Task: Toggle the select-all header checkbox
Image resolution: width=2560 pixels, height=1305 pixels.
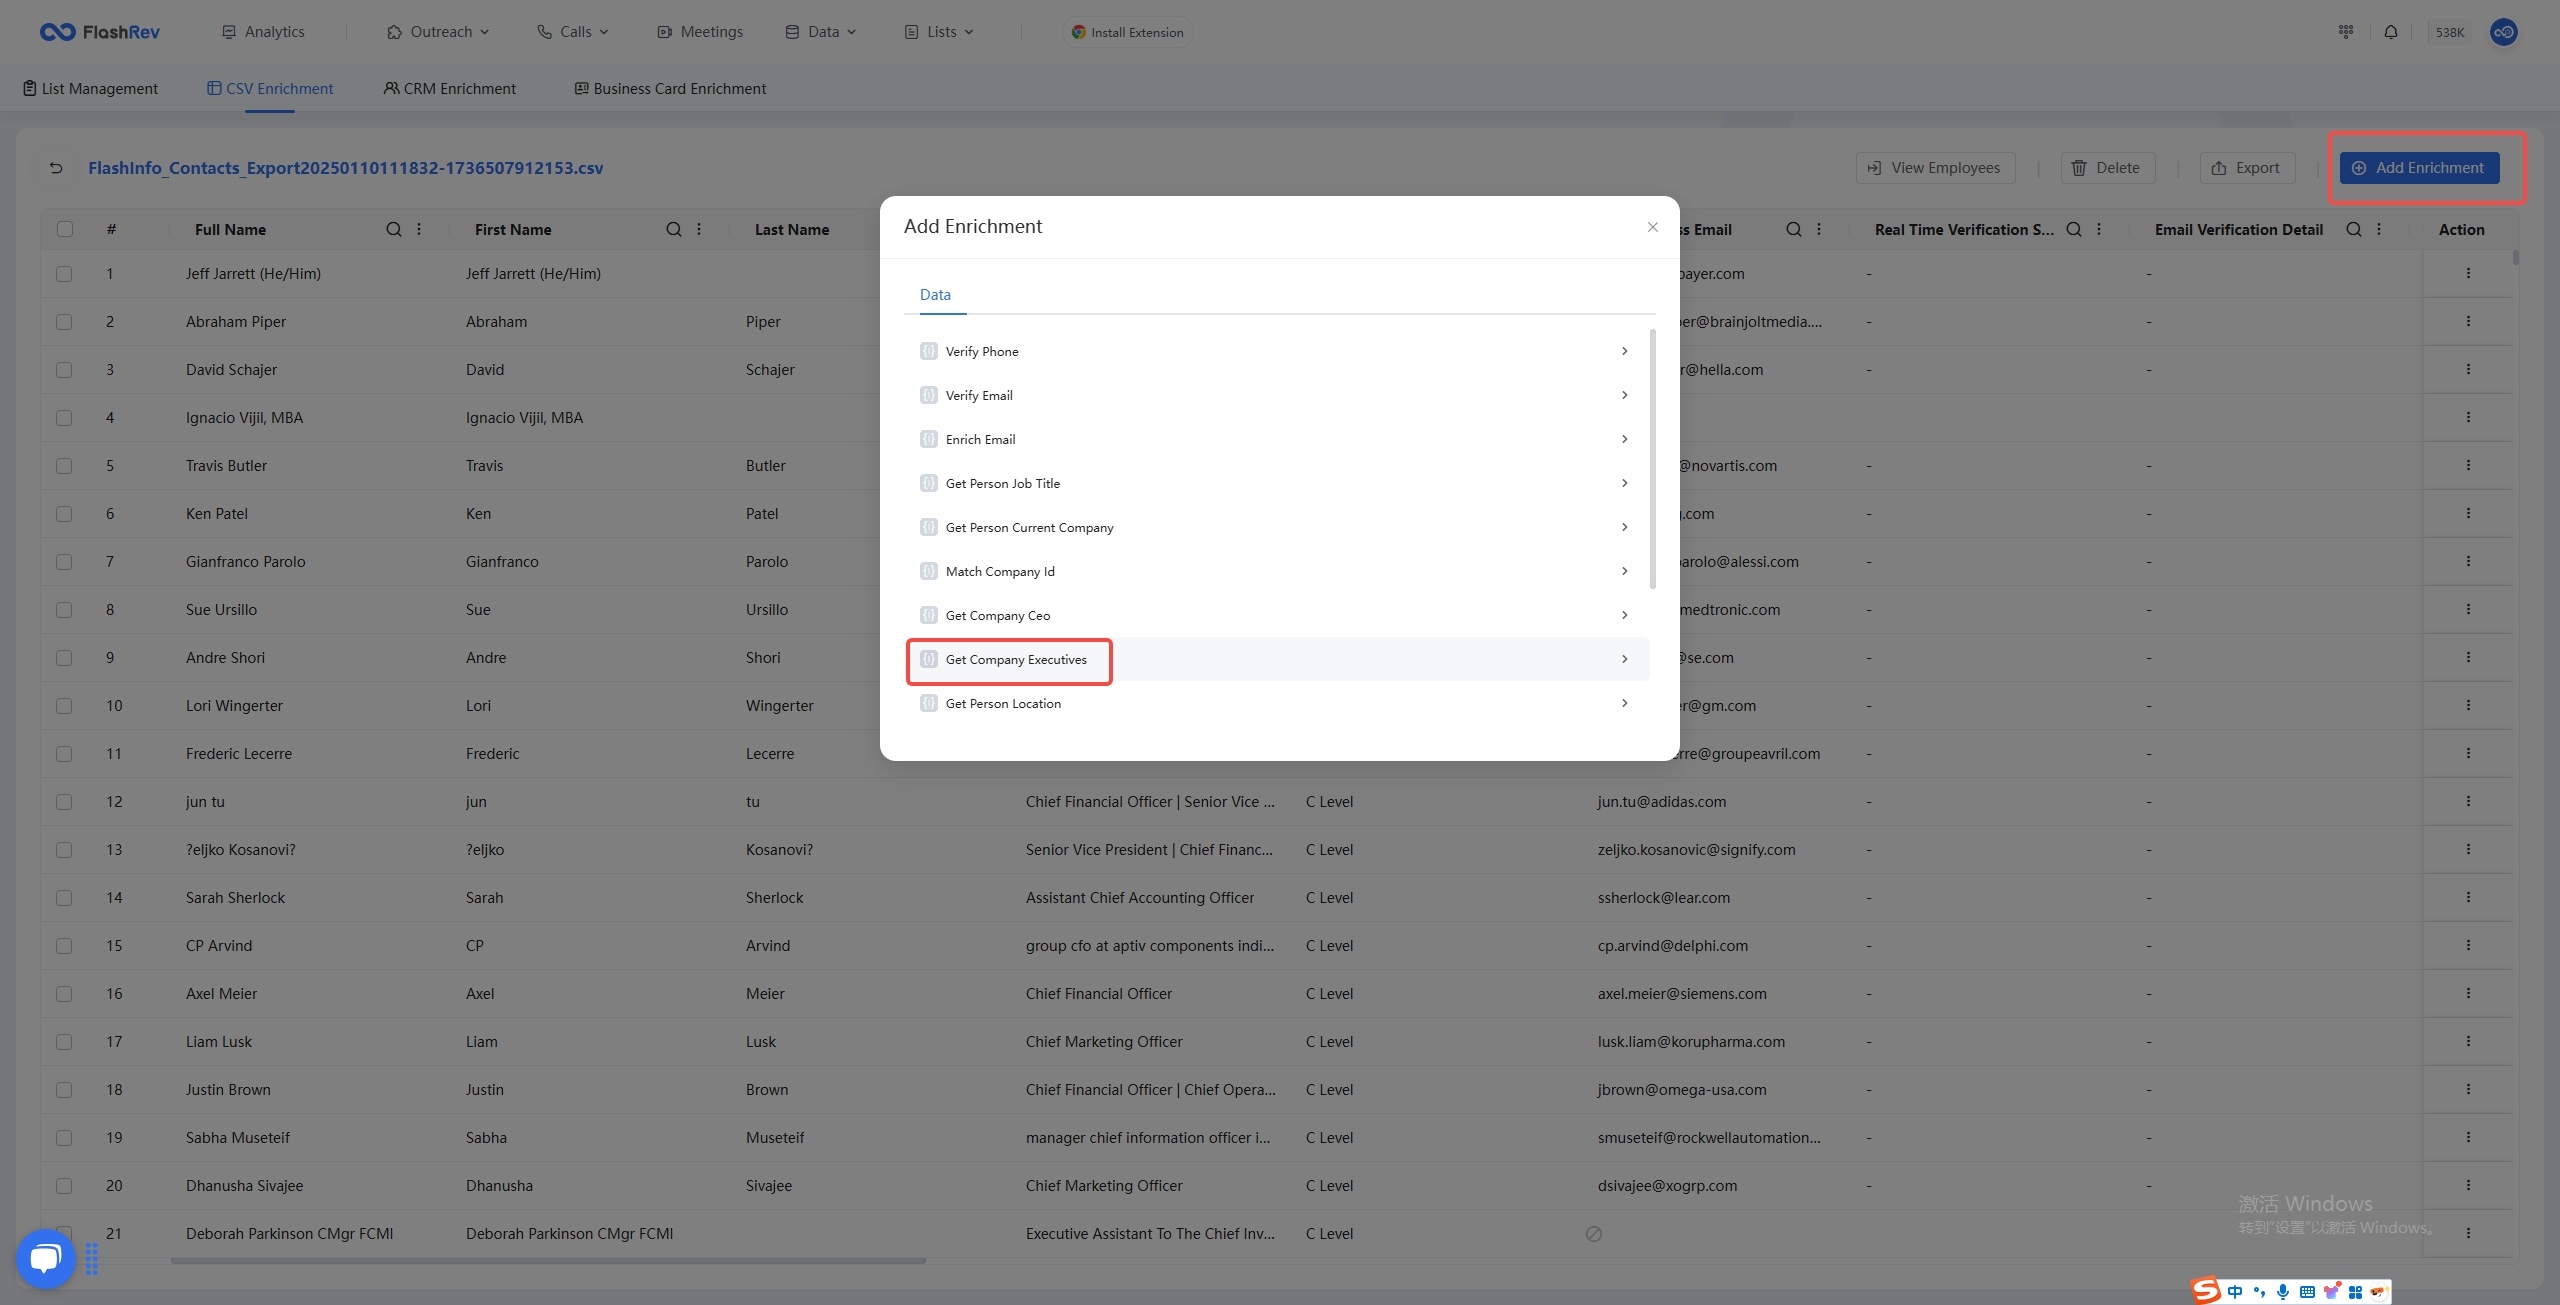Action: (65, 229)
